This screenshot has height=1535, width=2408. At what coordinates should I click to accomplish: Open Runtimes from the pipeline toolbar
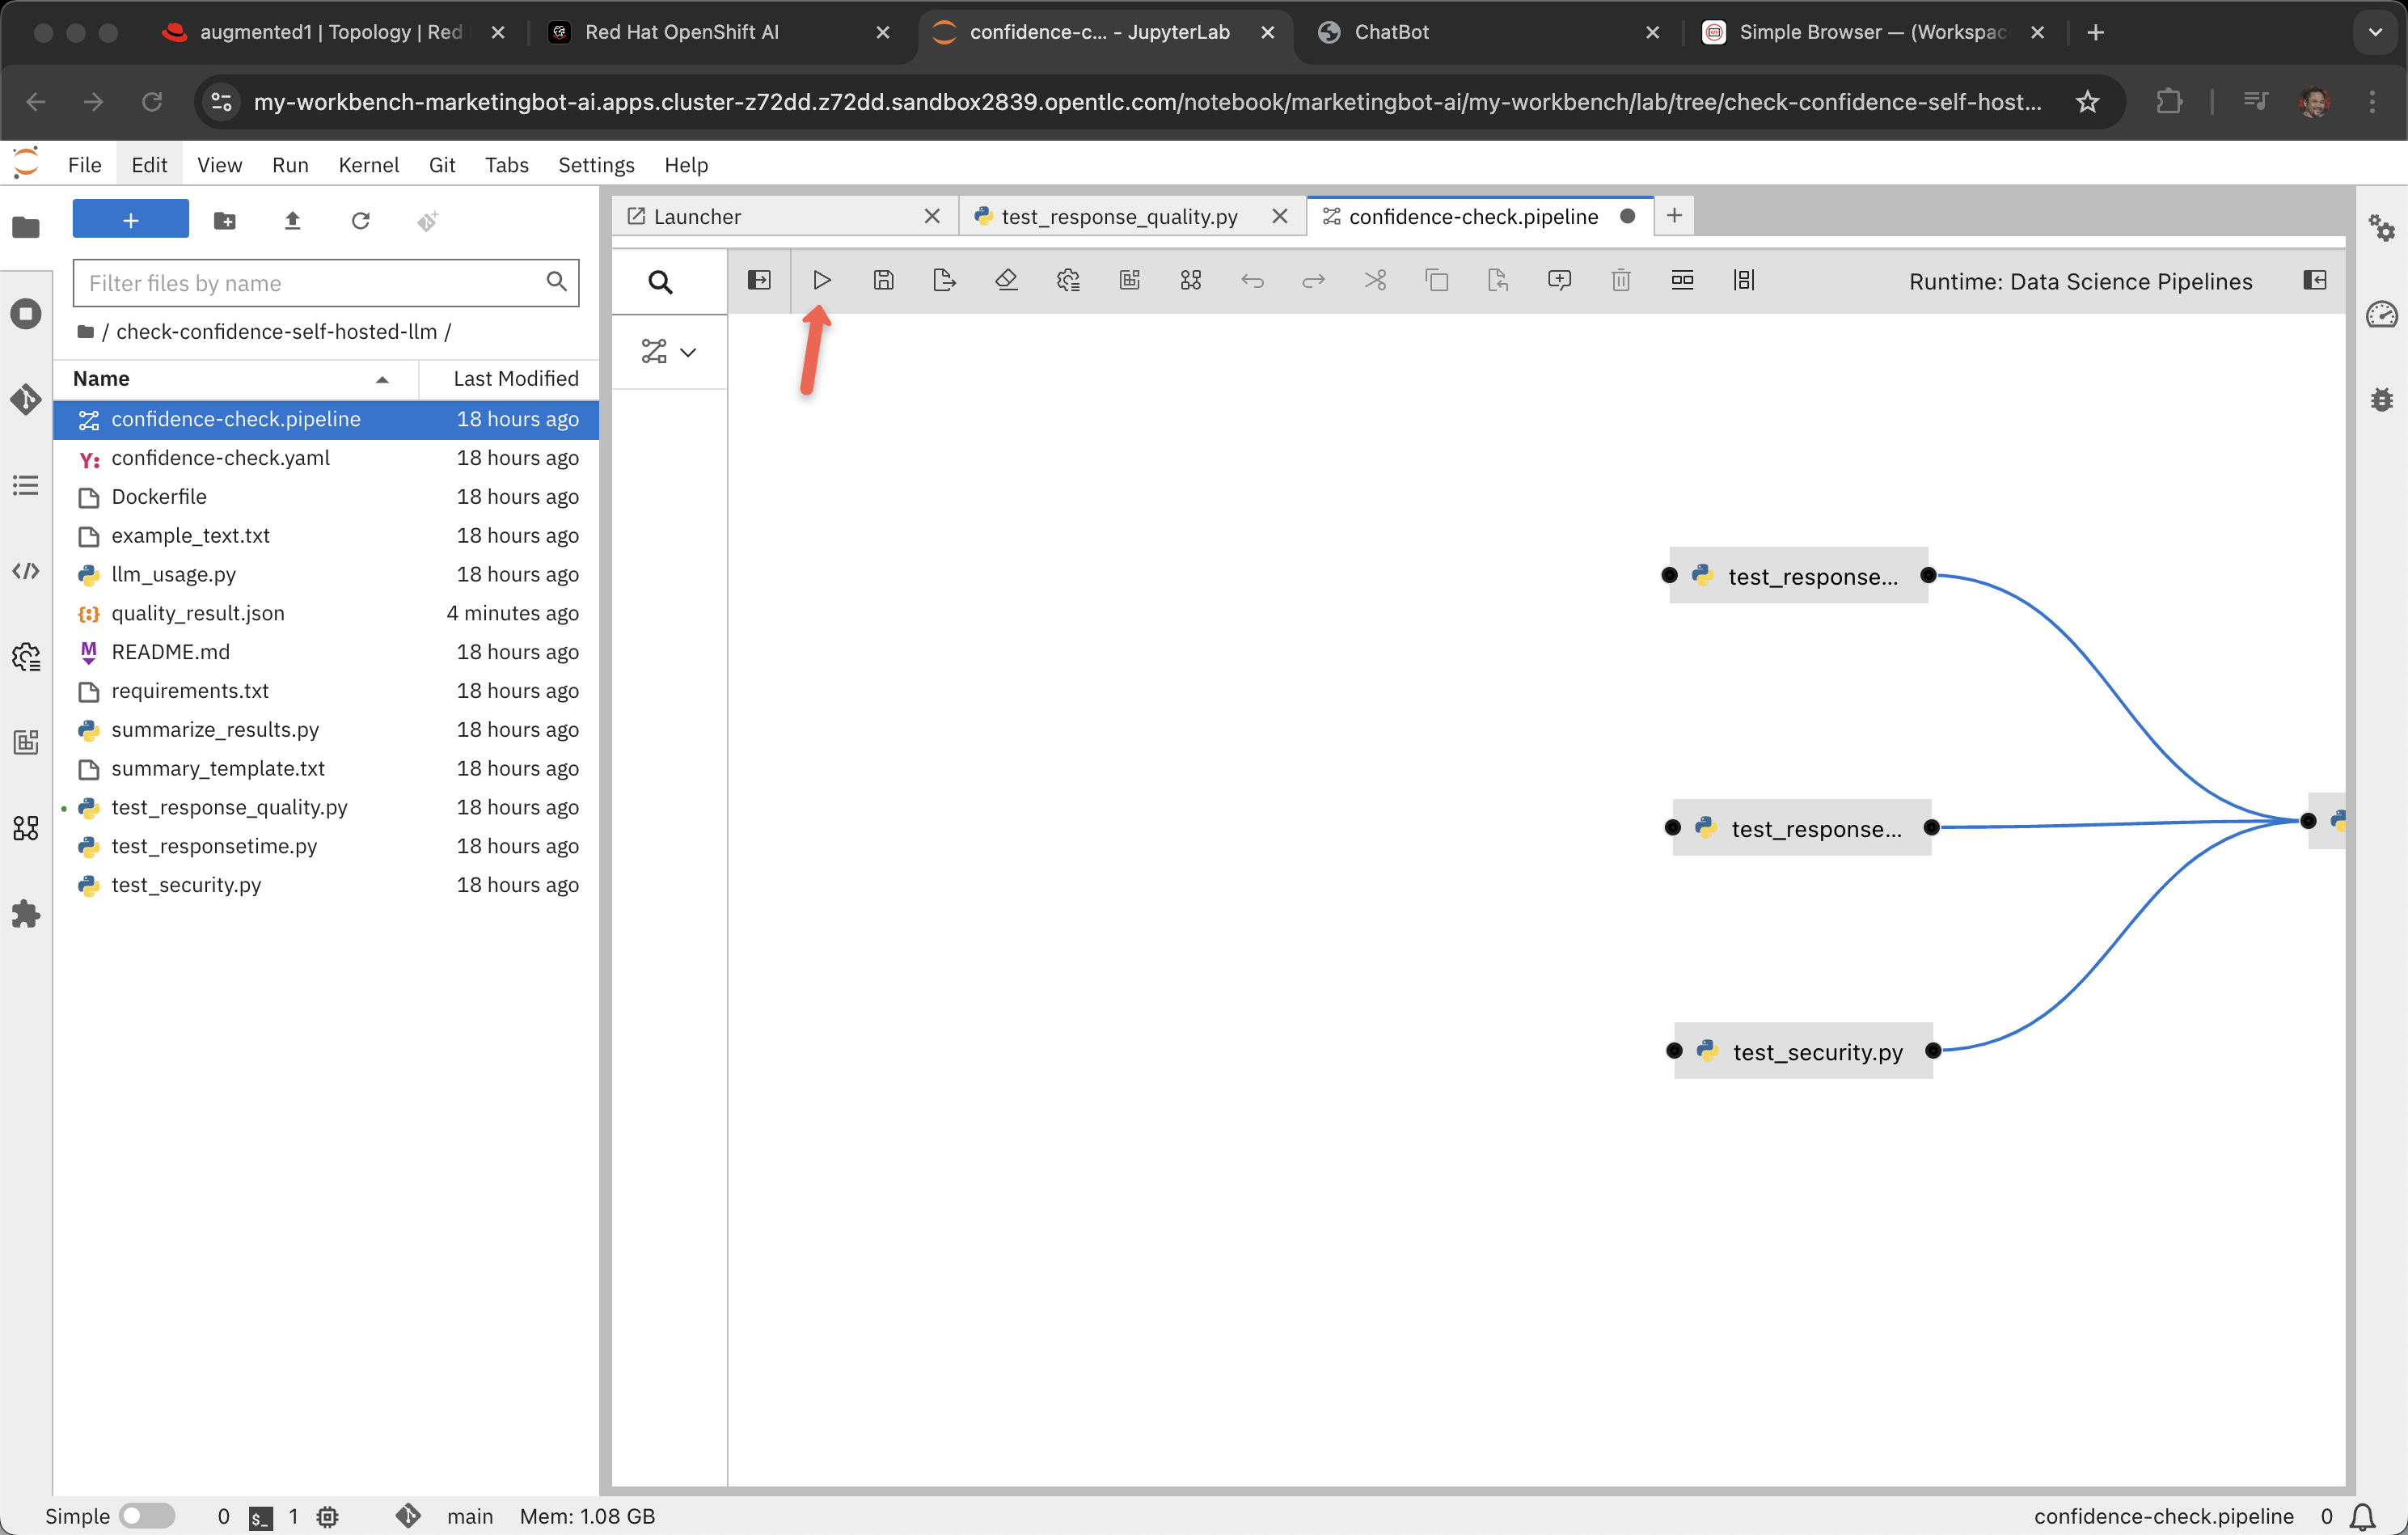pyautogui.click(x=1068, y=280)
